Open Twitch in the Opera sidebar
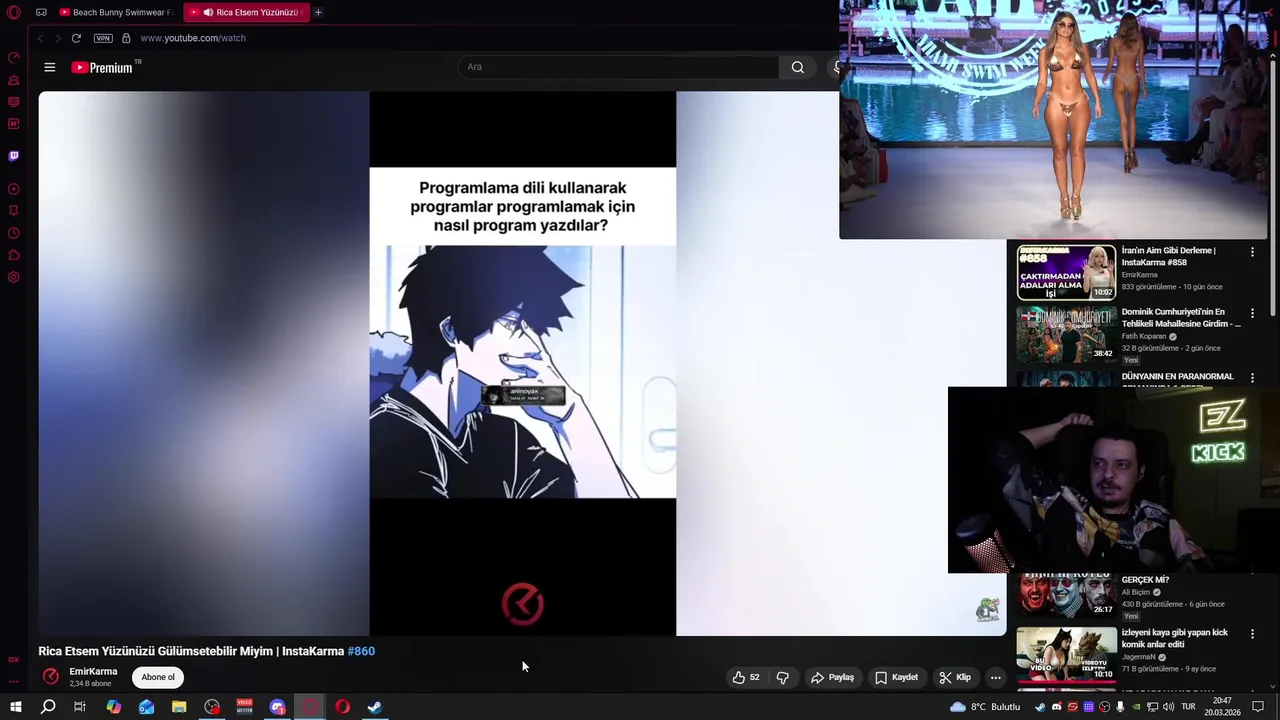 [13, 156]
